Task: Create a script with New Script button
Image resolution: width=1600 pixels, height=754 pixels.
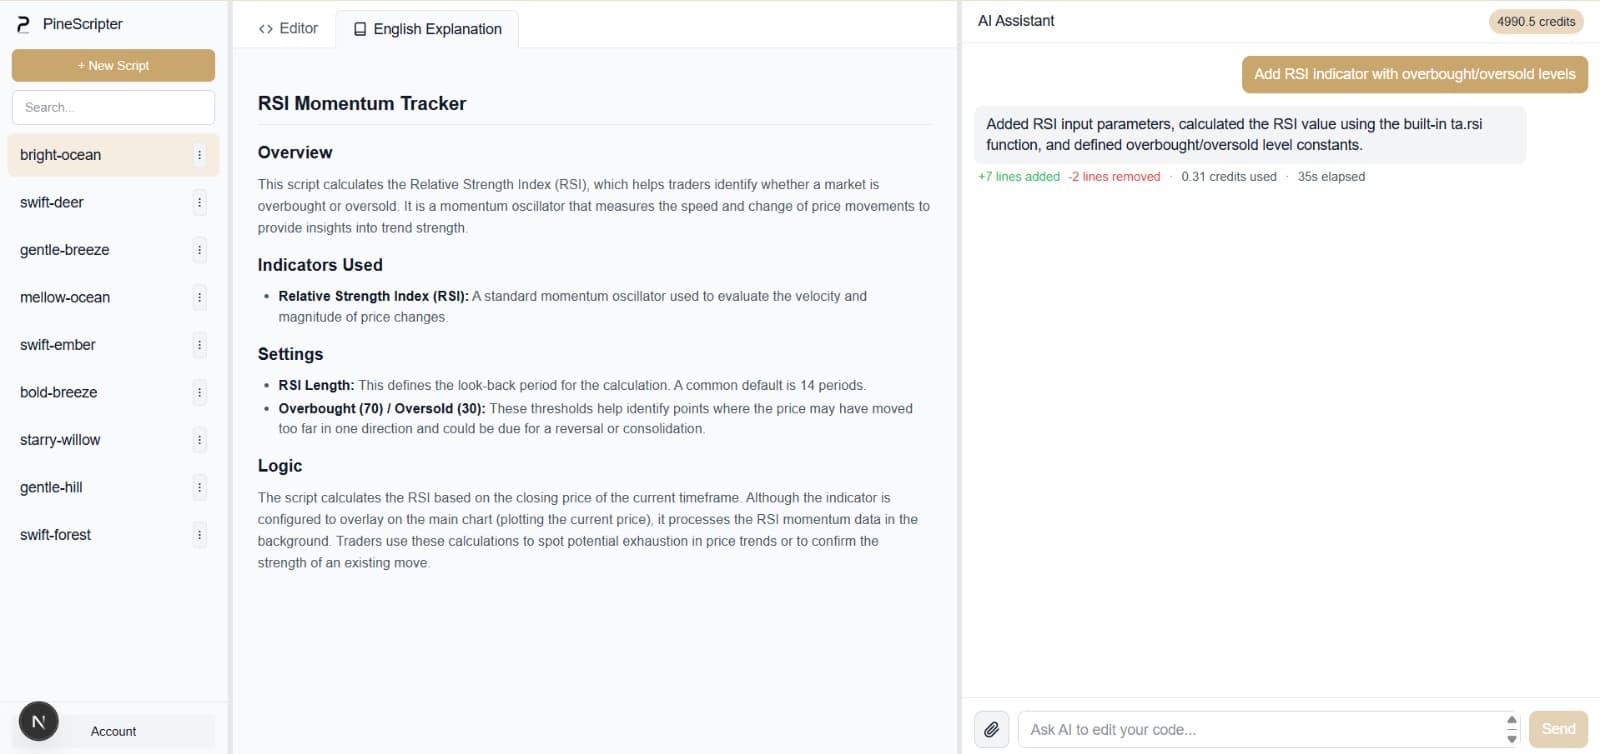Action: [113, 66]
